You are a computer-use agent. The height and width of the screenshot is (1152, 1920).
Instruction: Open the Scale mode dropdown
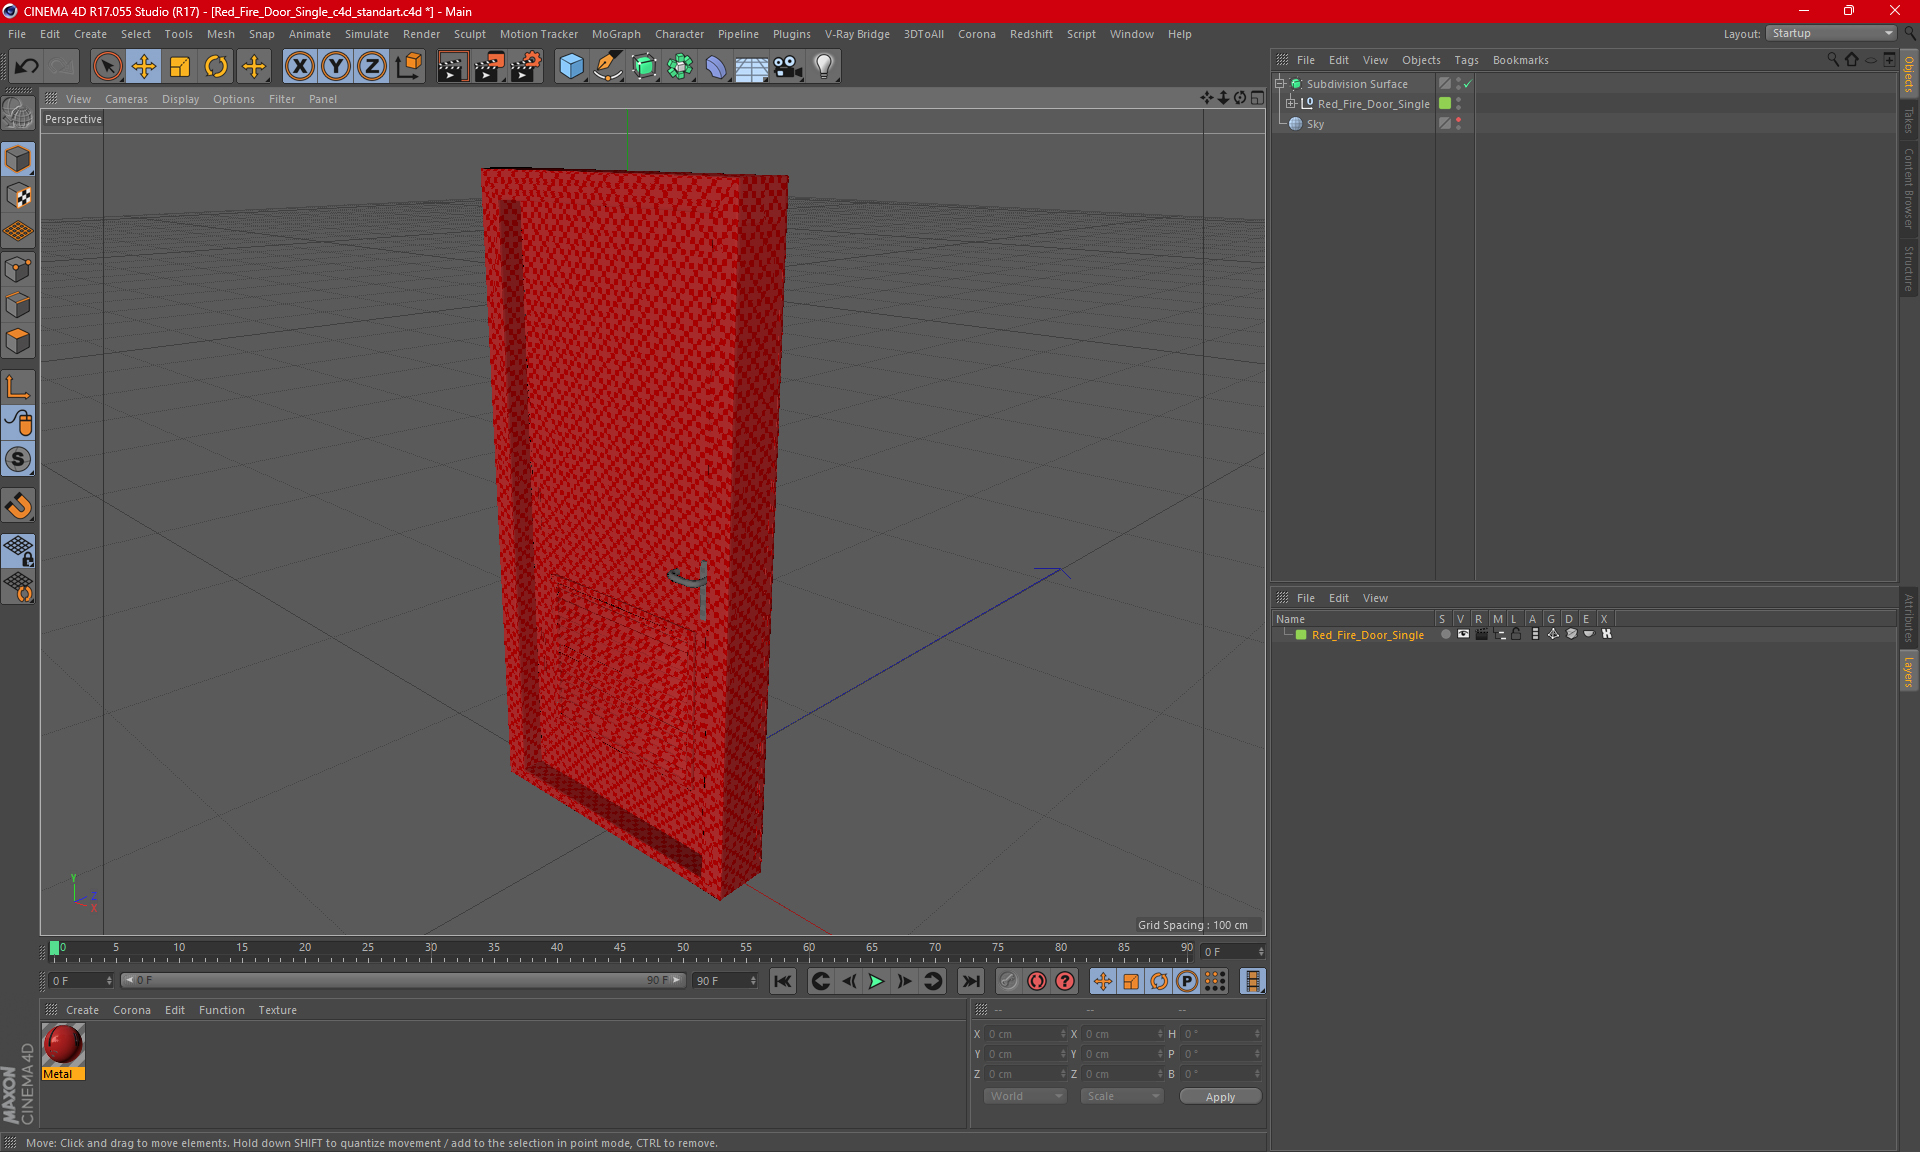point(1122,1096)
